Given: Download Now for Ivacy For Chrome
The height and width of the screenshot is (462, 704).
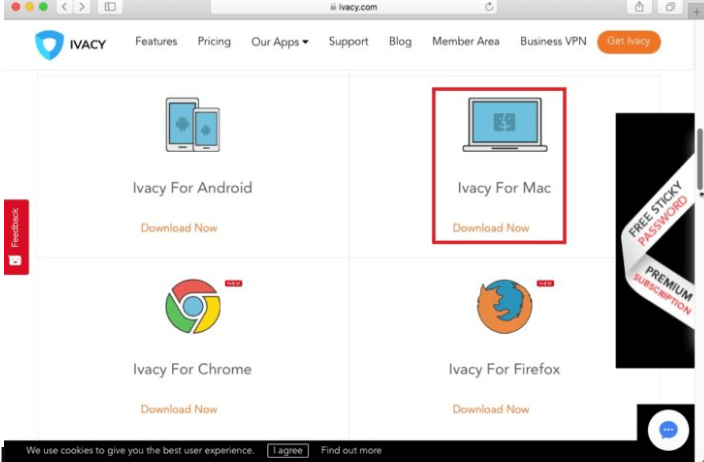Looking at the screenshot, I should pyautogui.click(x=179, y=409).
